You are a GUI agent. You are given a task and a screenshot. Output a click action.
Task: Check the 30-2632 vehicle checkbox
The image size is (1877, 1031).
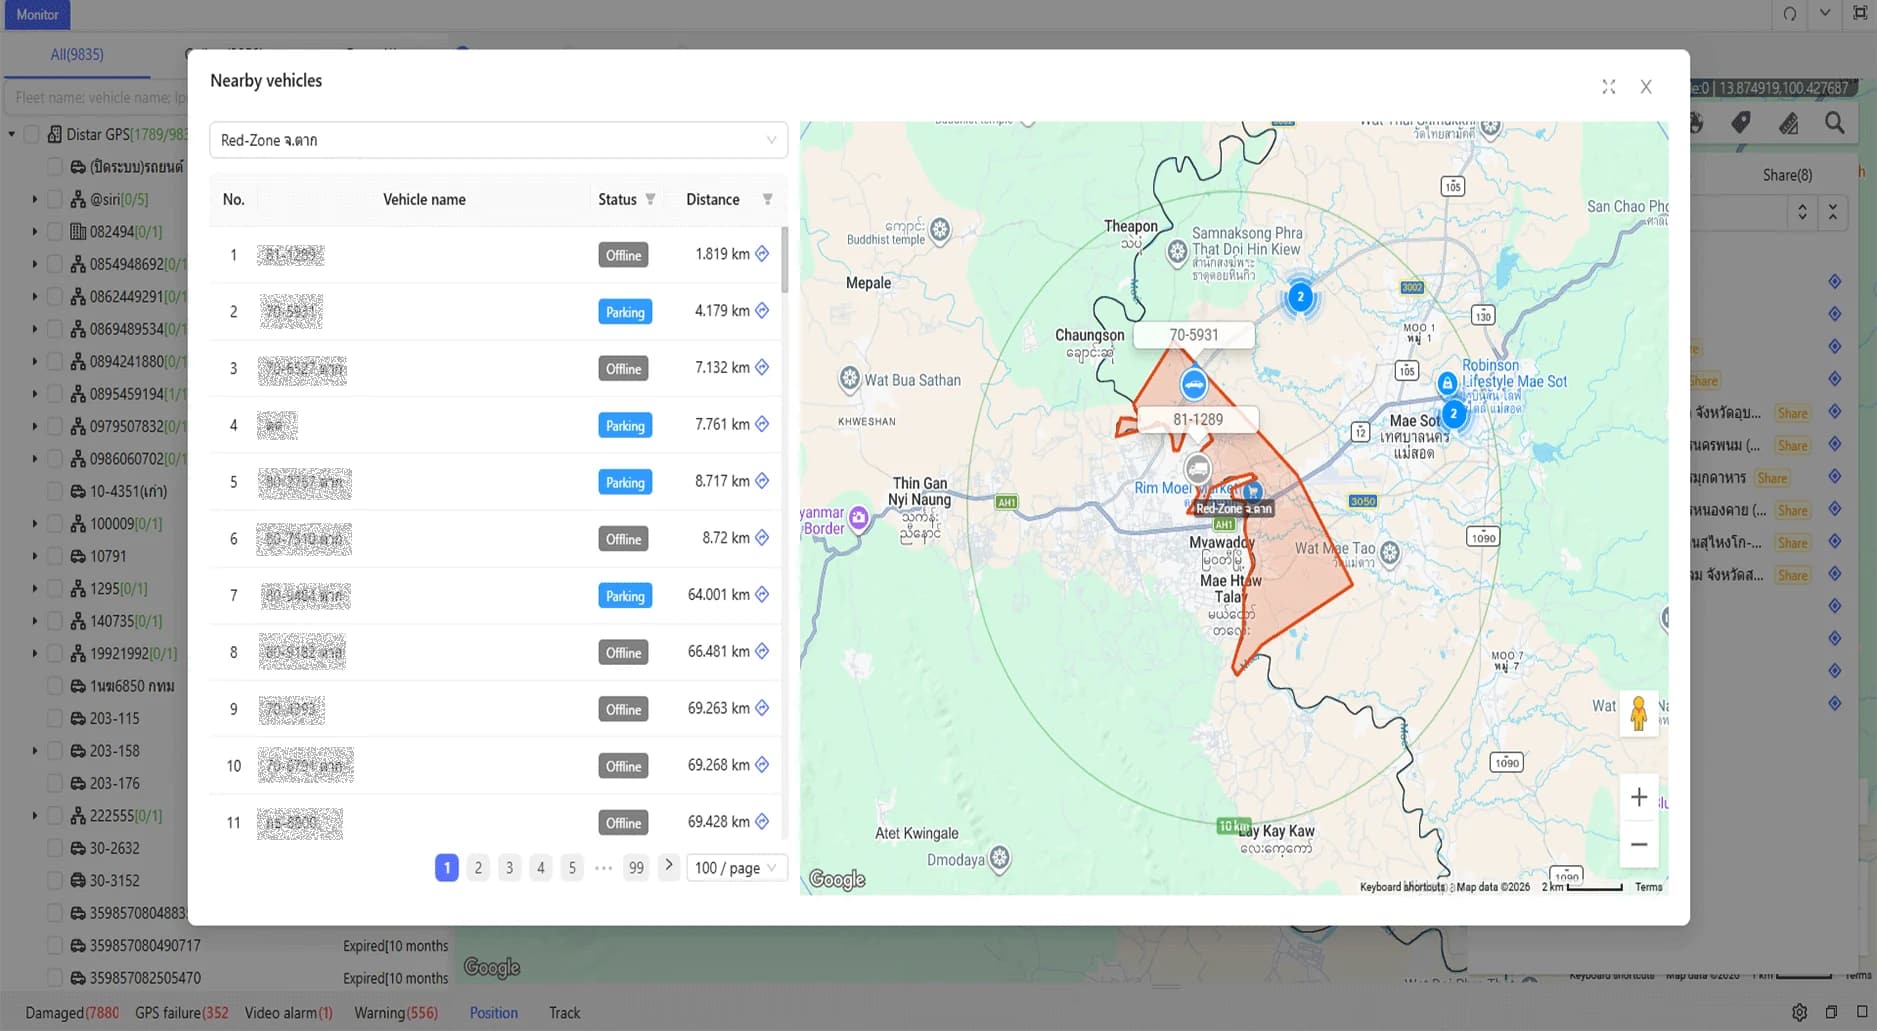(55, 848)
